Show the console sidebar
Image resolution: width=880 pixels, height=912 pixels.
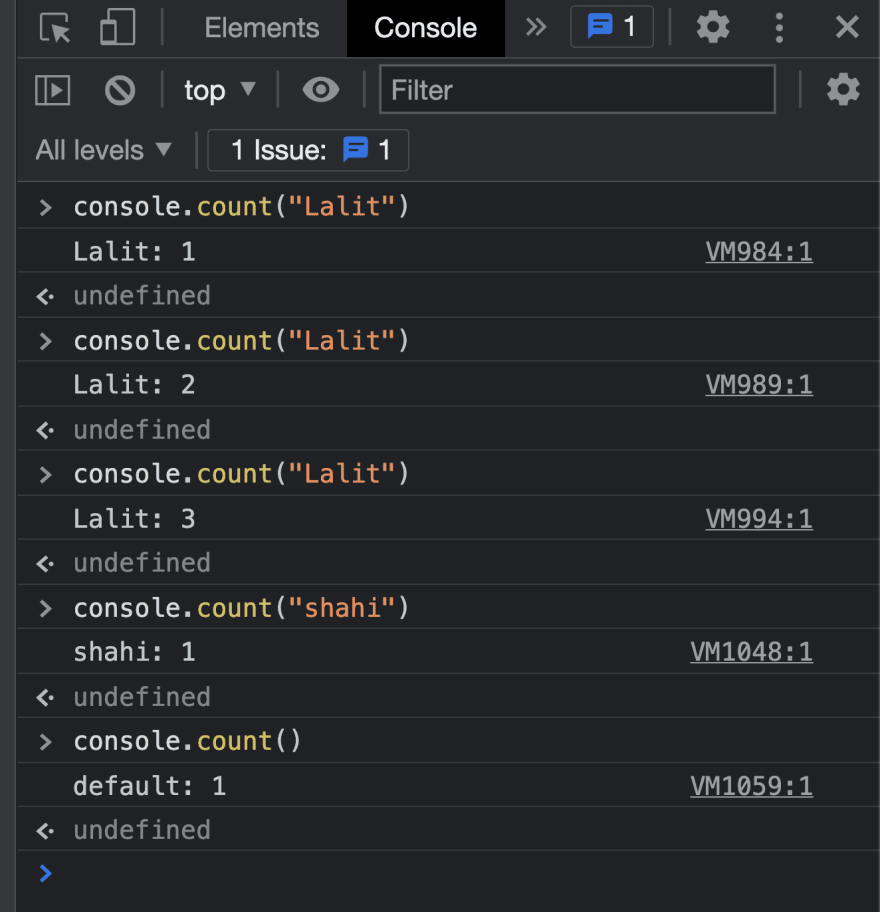point(52,90)
